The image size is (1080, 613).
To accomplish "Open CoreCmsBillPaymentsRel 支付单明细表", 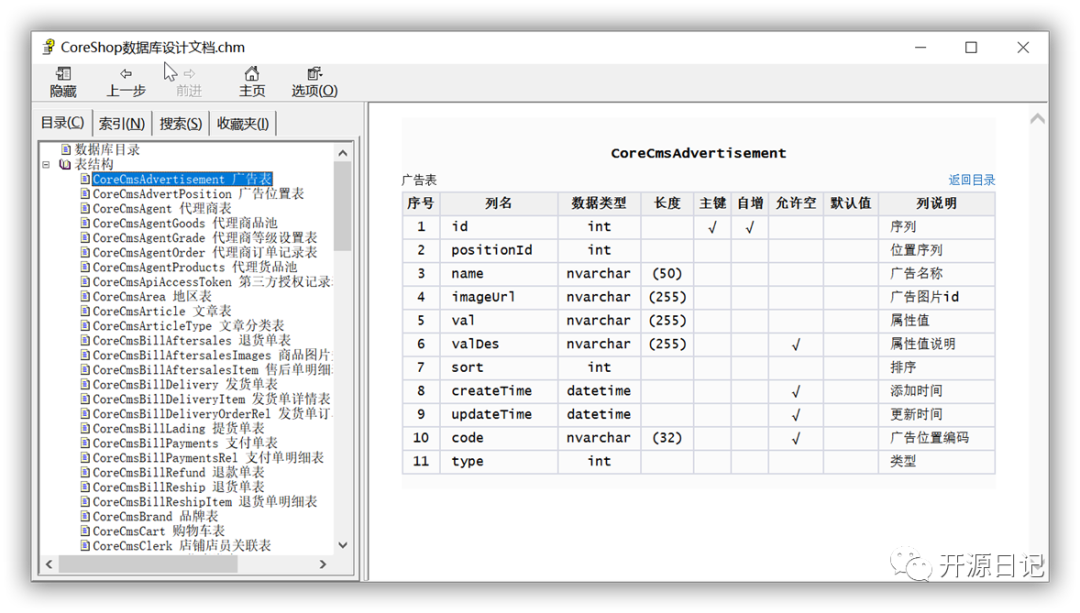I will (x=208, y=457).
